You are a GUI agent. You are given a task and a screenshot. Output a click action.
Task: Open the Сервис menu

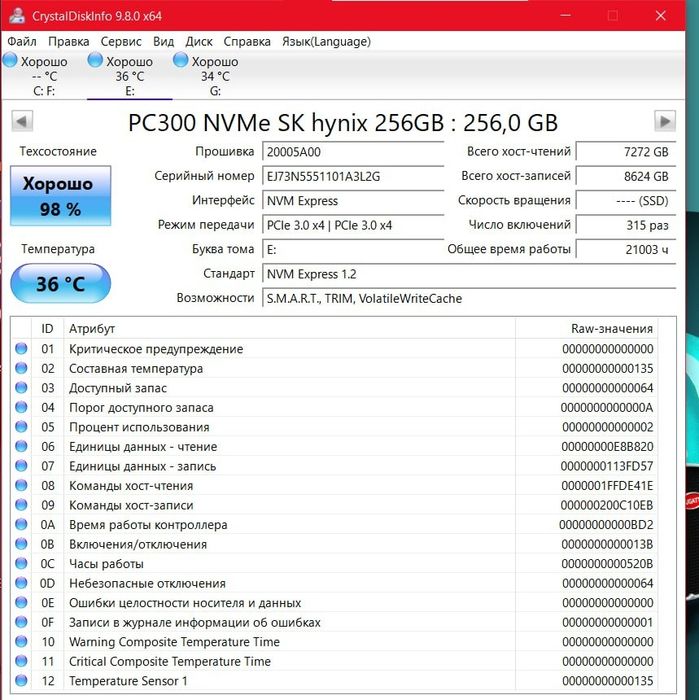tap(121, 42)
